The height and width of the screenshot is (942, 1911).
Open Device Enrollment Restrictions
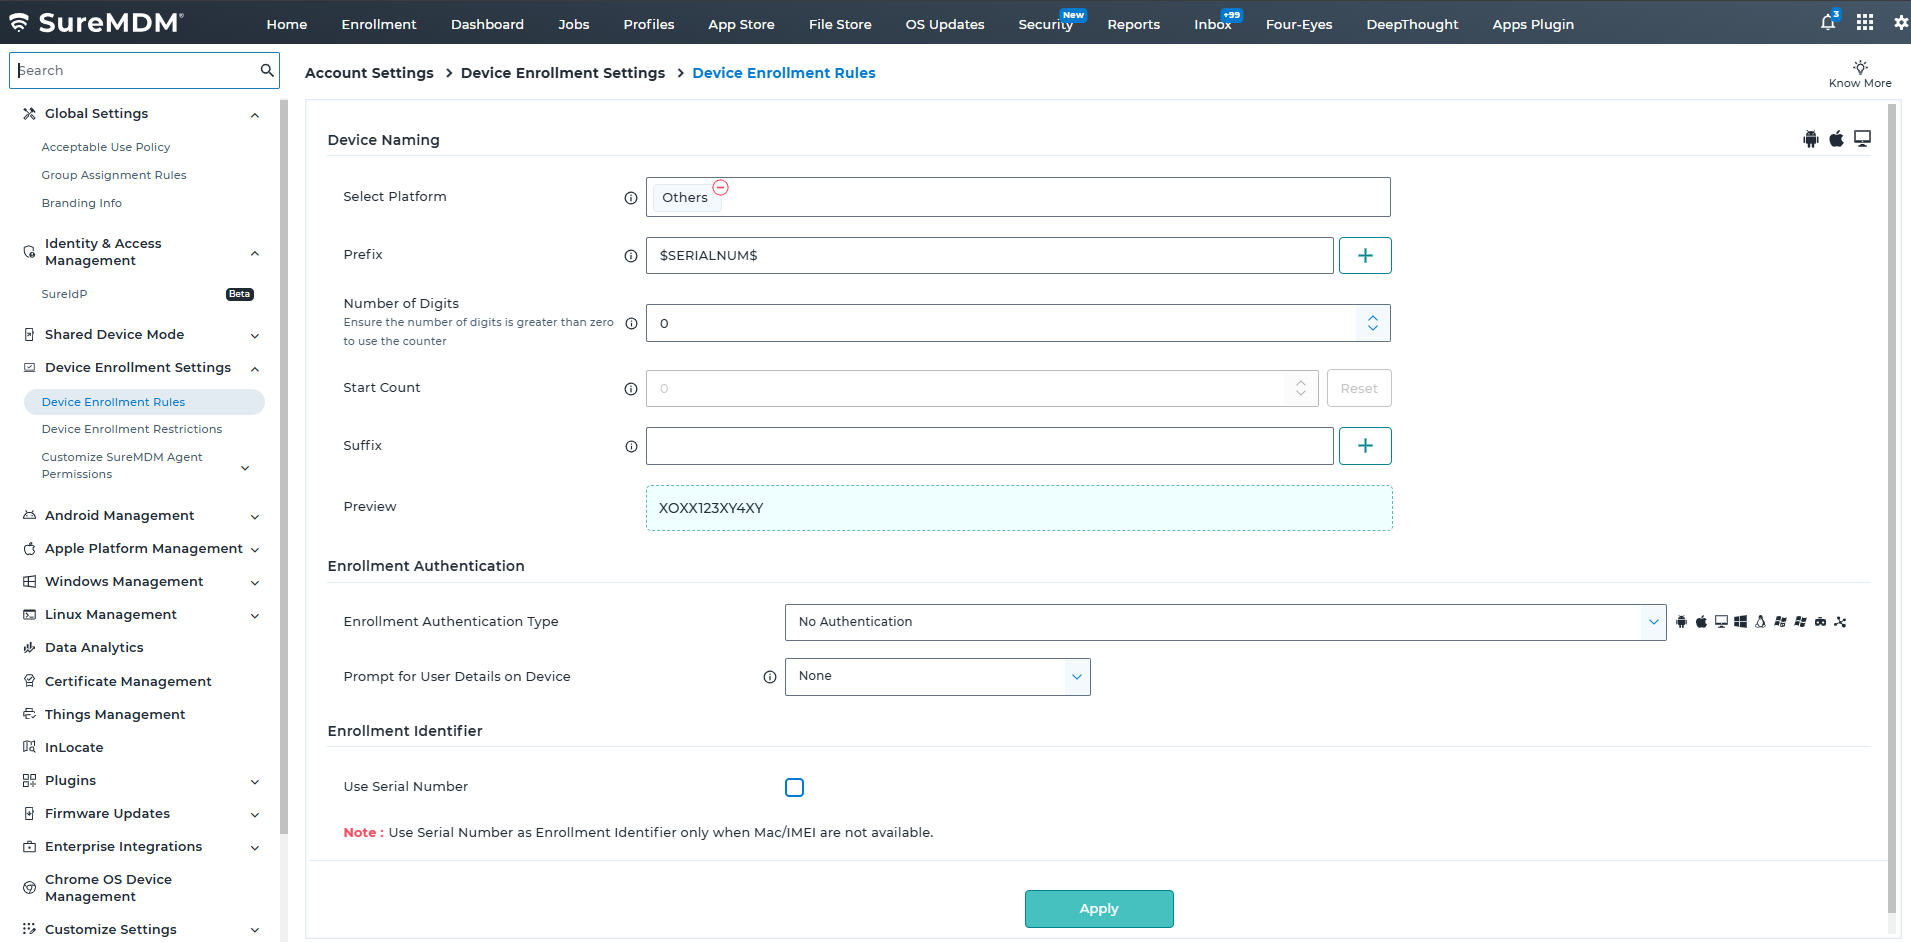click(x=132, y=429)
